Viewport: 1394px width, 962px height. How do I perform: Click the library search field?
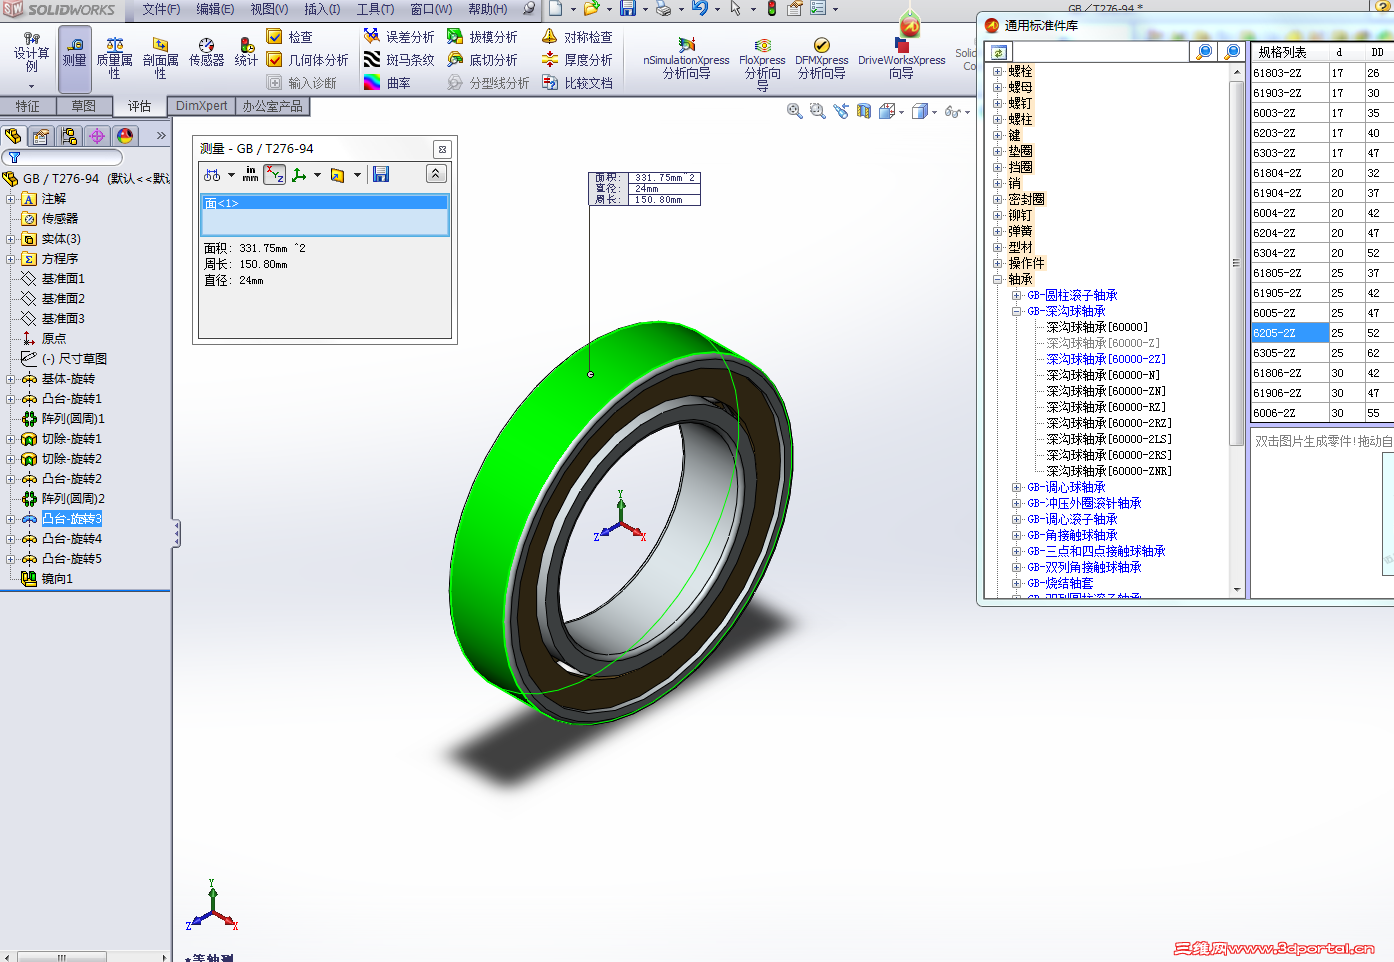pos(1099,52)
